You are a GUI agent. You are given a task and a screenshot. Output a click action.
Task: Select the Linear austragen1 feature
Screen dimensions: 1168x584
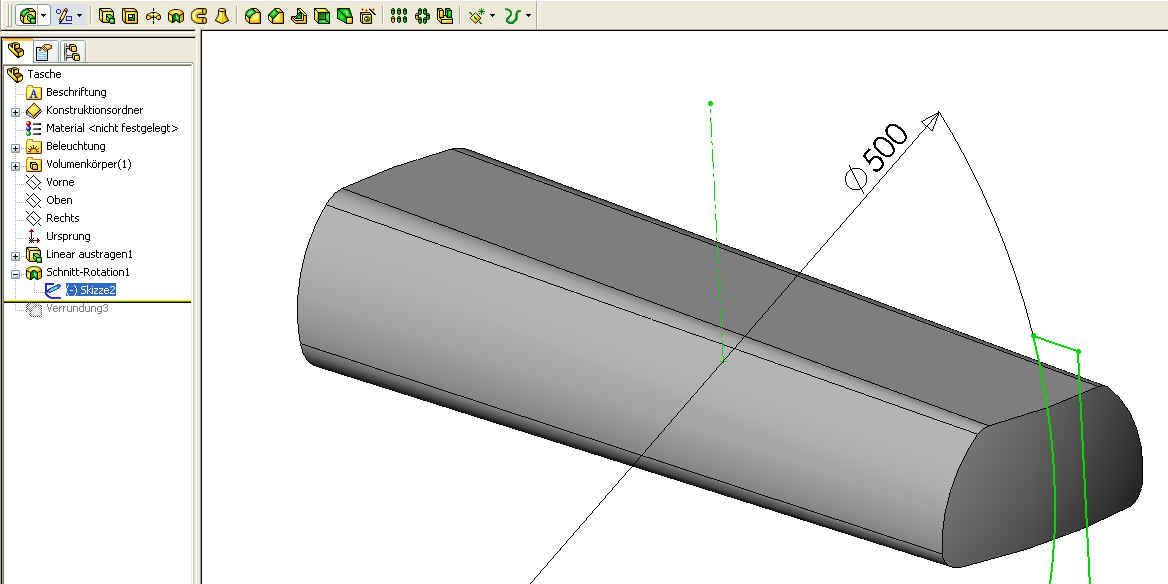point(89,254)
